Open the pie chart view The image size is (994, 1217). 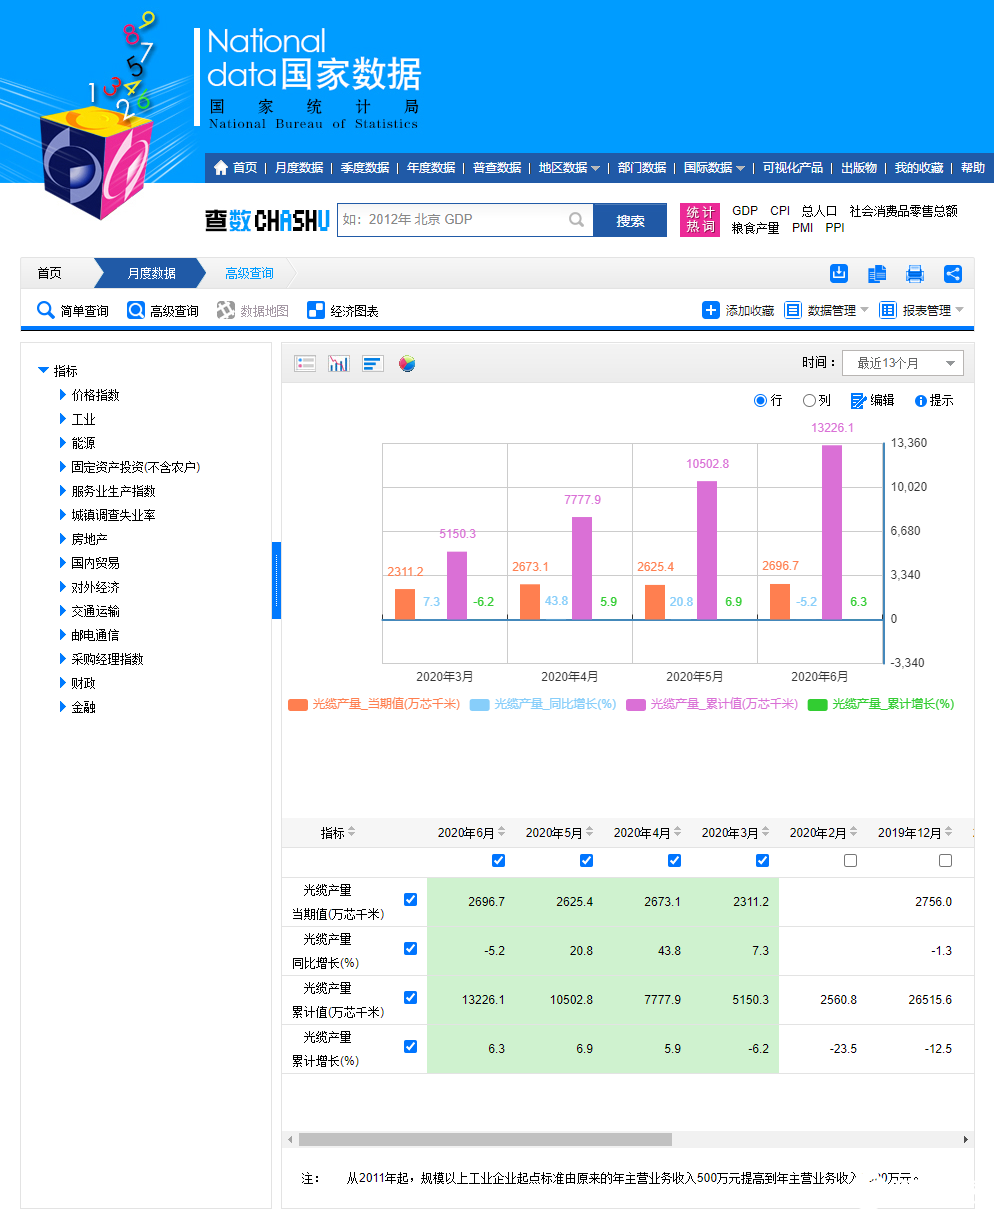[x=405, y=363]
